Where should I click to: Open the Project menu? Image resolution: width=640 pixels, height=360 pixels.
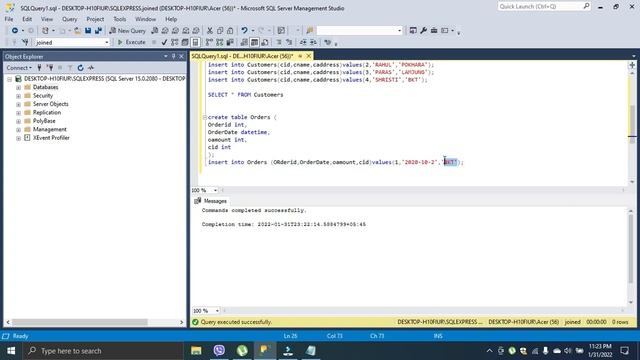tap(95, 19)
